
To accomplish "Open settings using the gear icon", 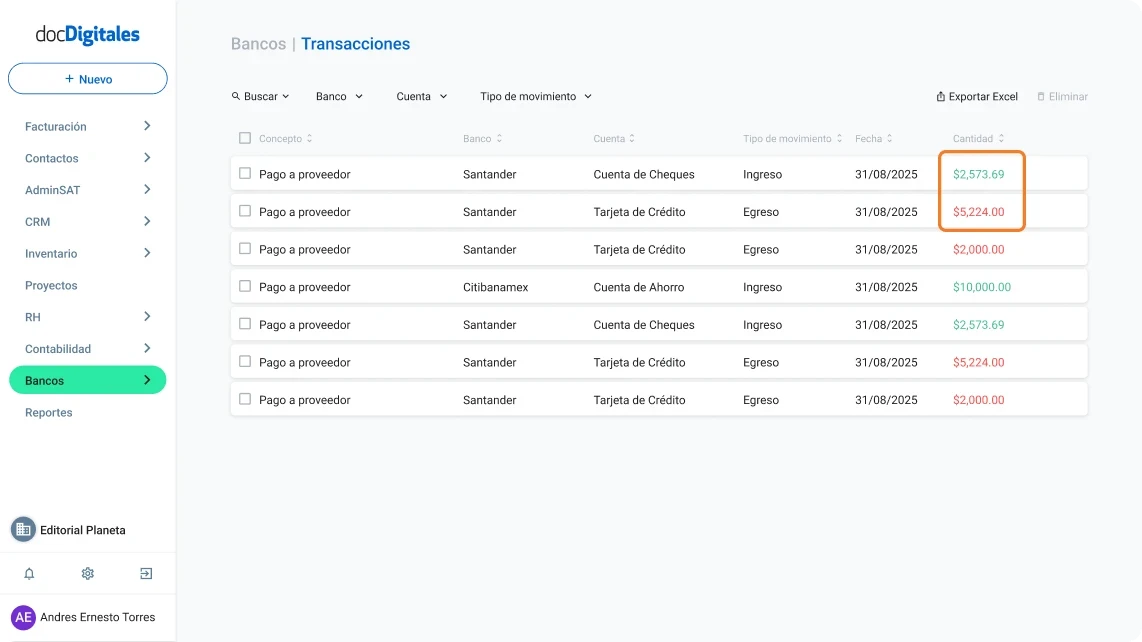I will 87,573.
